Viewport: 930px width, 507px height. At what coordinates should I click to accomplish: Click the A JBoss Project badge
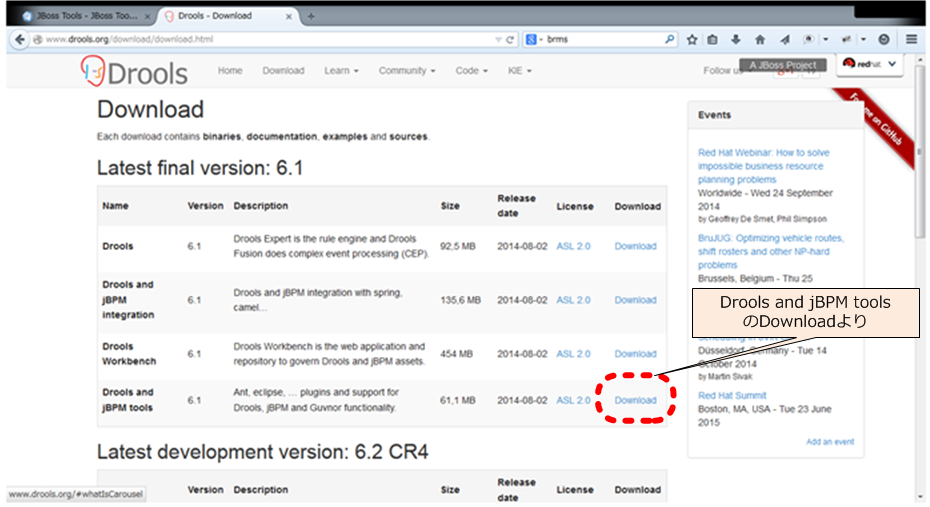click(x=782, y=65)
